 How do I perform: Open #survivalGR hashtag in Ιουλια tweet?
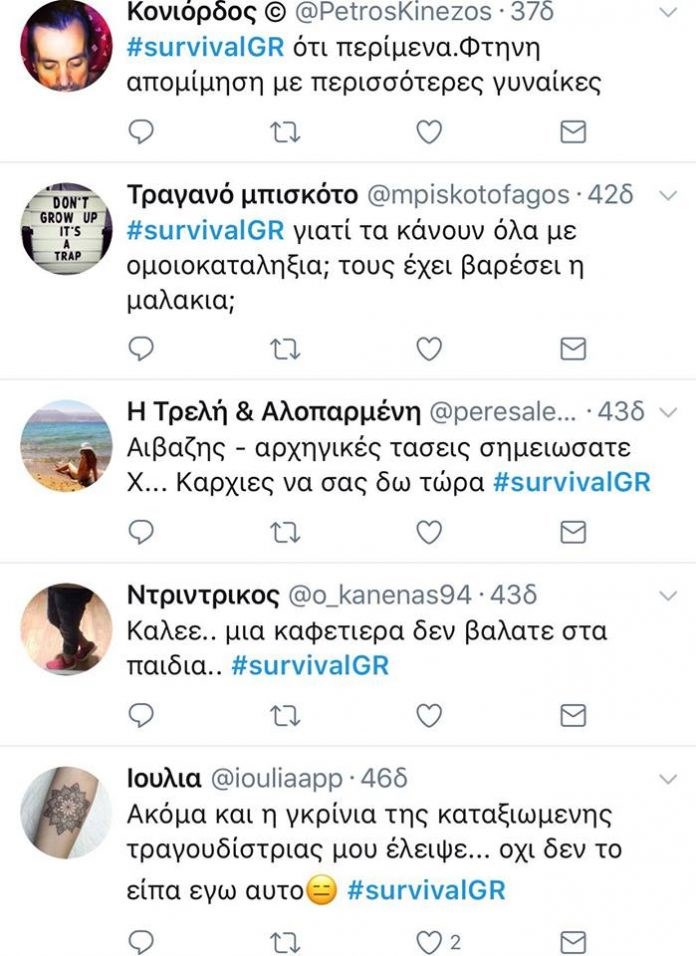coord(427,890)
